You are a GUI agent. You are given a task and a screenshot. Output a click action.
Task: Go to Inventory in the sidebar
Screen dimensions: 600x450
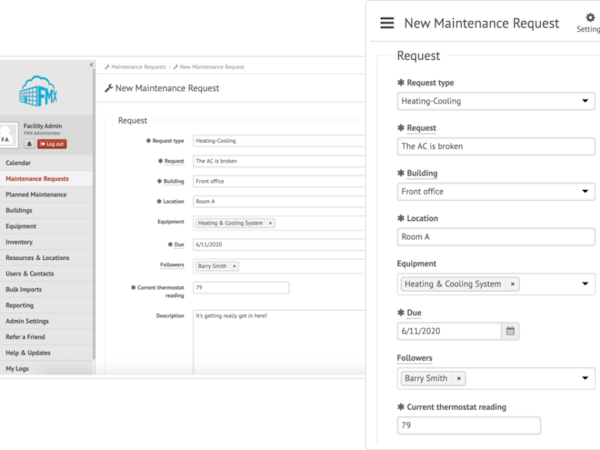(x=19, y=242)
